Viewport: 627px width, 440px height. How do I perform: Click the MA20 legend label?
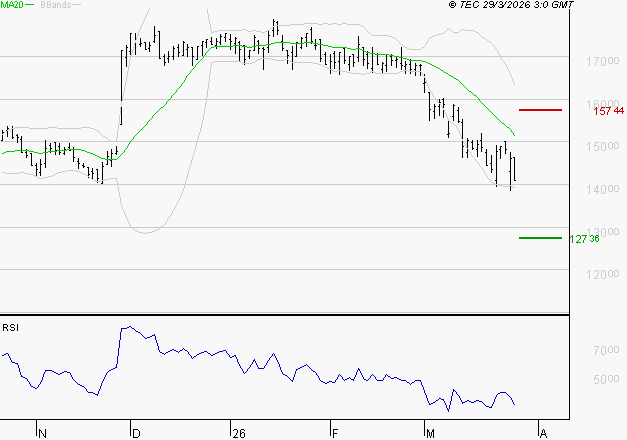pyautogui.click(x=12, y=5)
